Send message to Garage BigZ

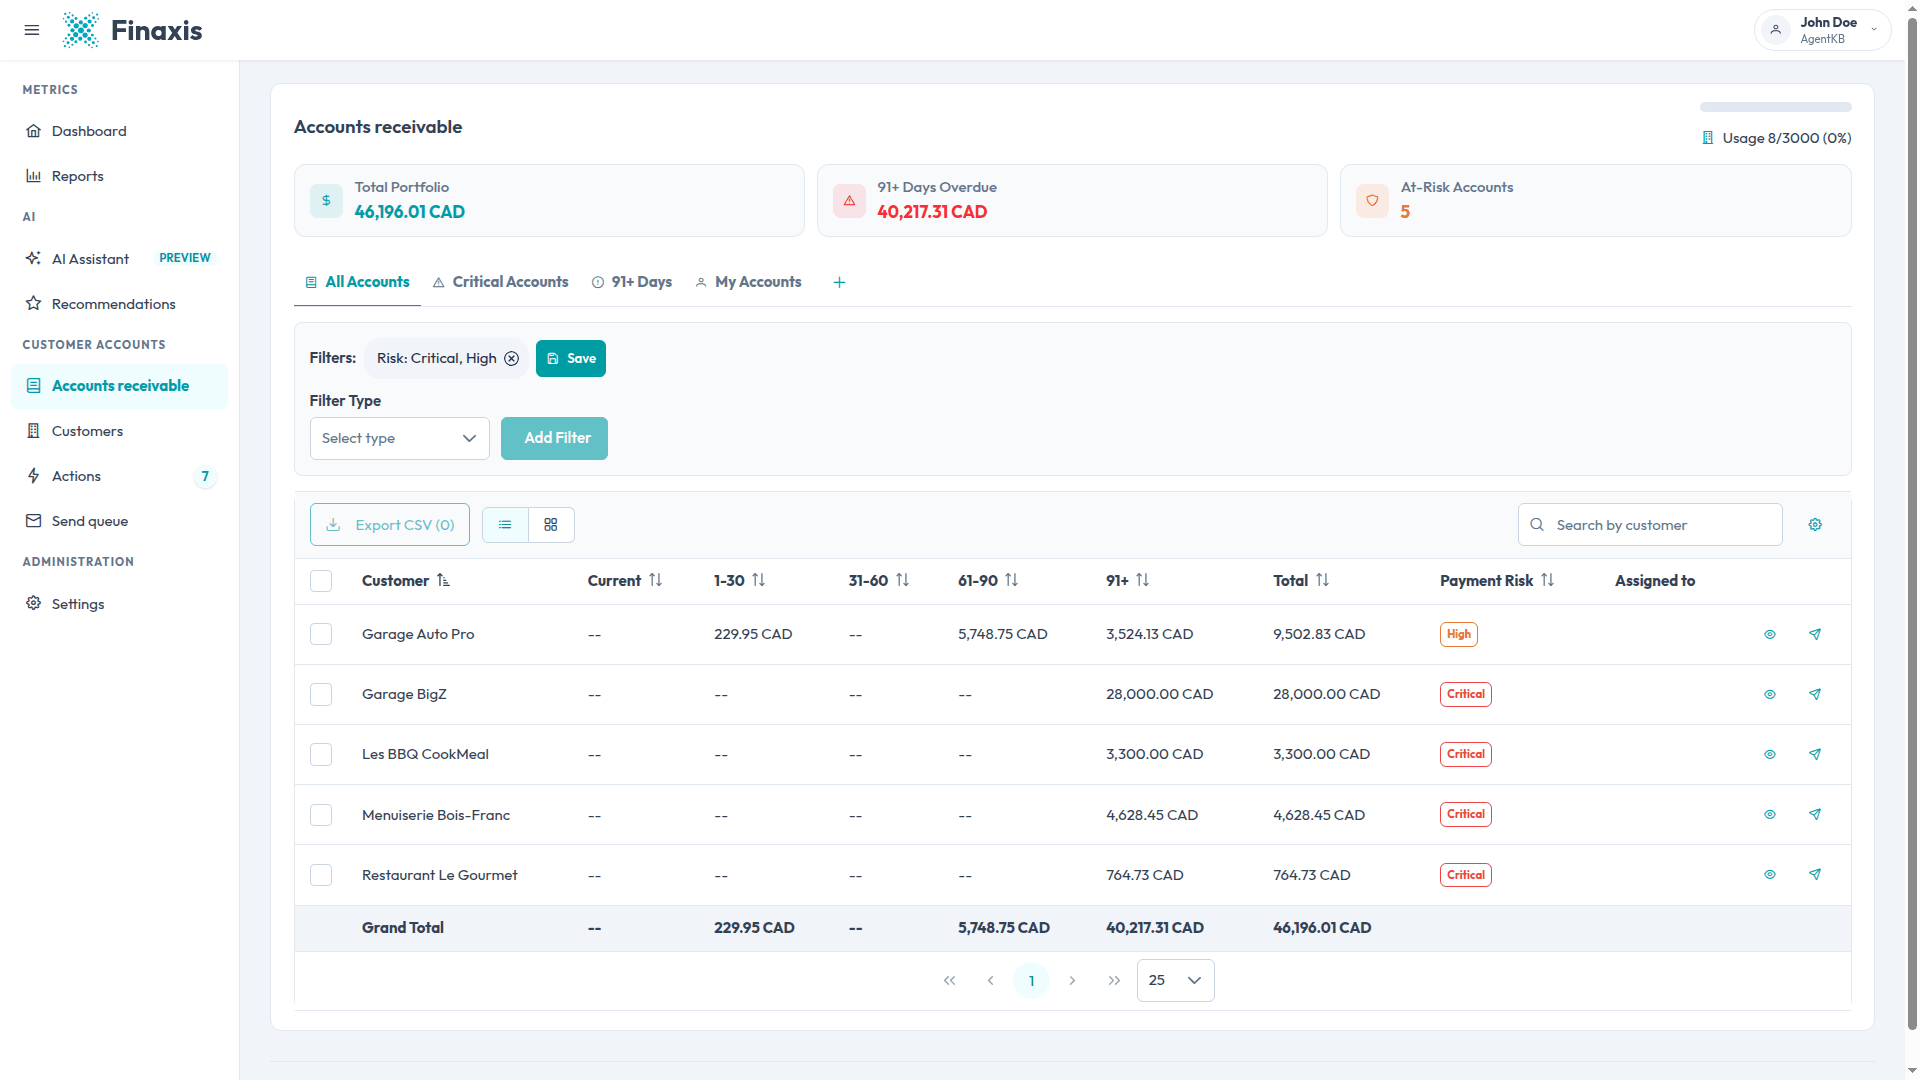tap(1815, 694)
